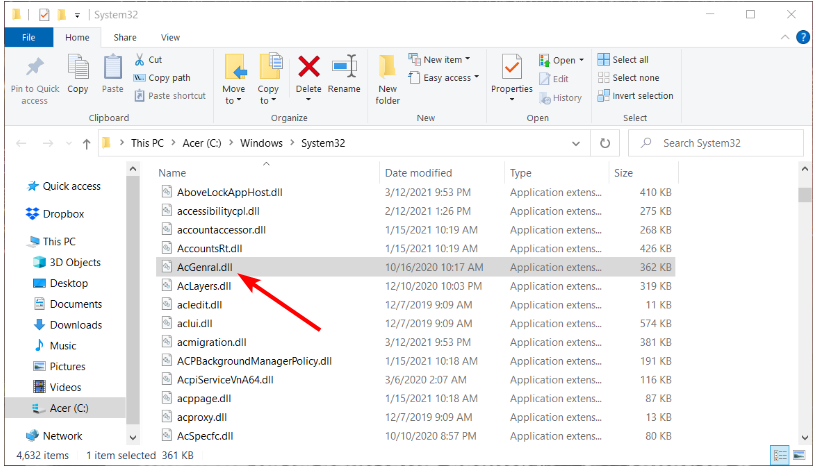Go up one folder level
Image resolution: width=816 pixels, height=468 pixels.
click(86, 144)
